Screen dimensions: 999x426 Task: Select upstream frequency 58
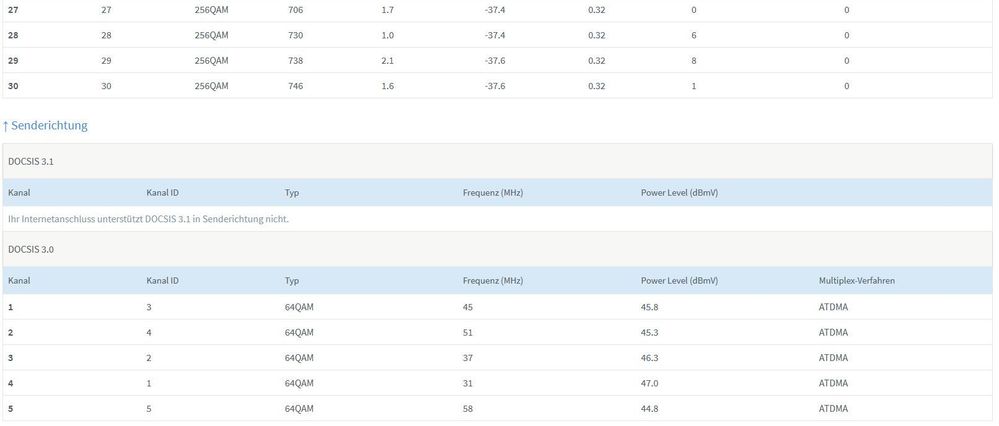[468, 409]
